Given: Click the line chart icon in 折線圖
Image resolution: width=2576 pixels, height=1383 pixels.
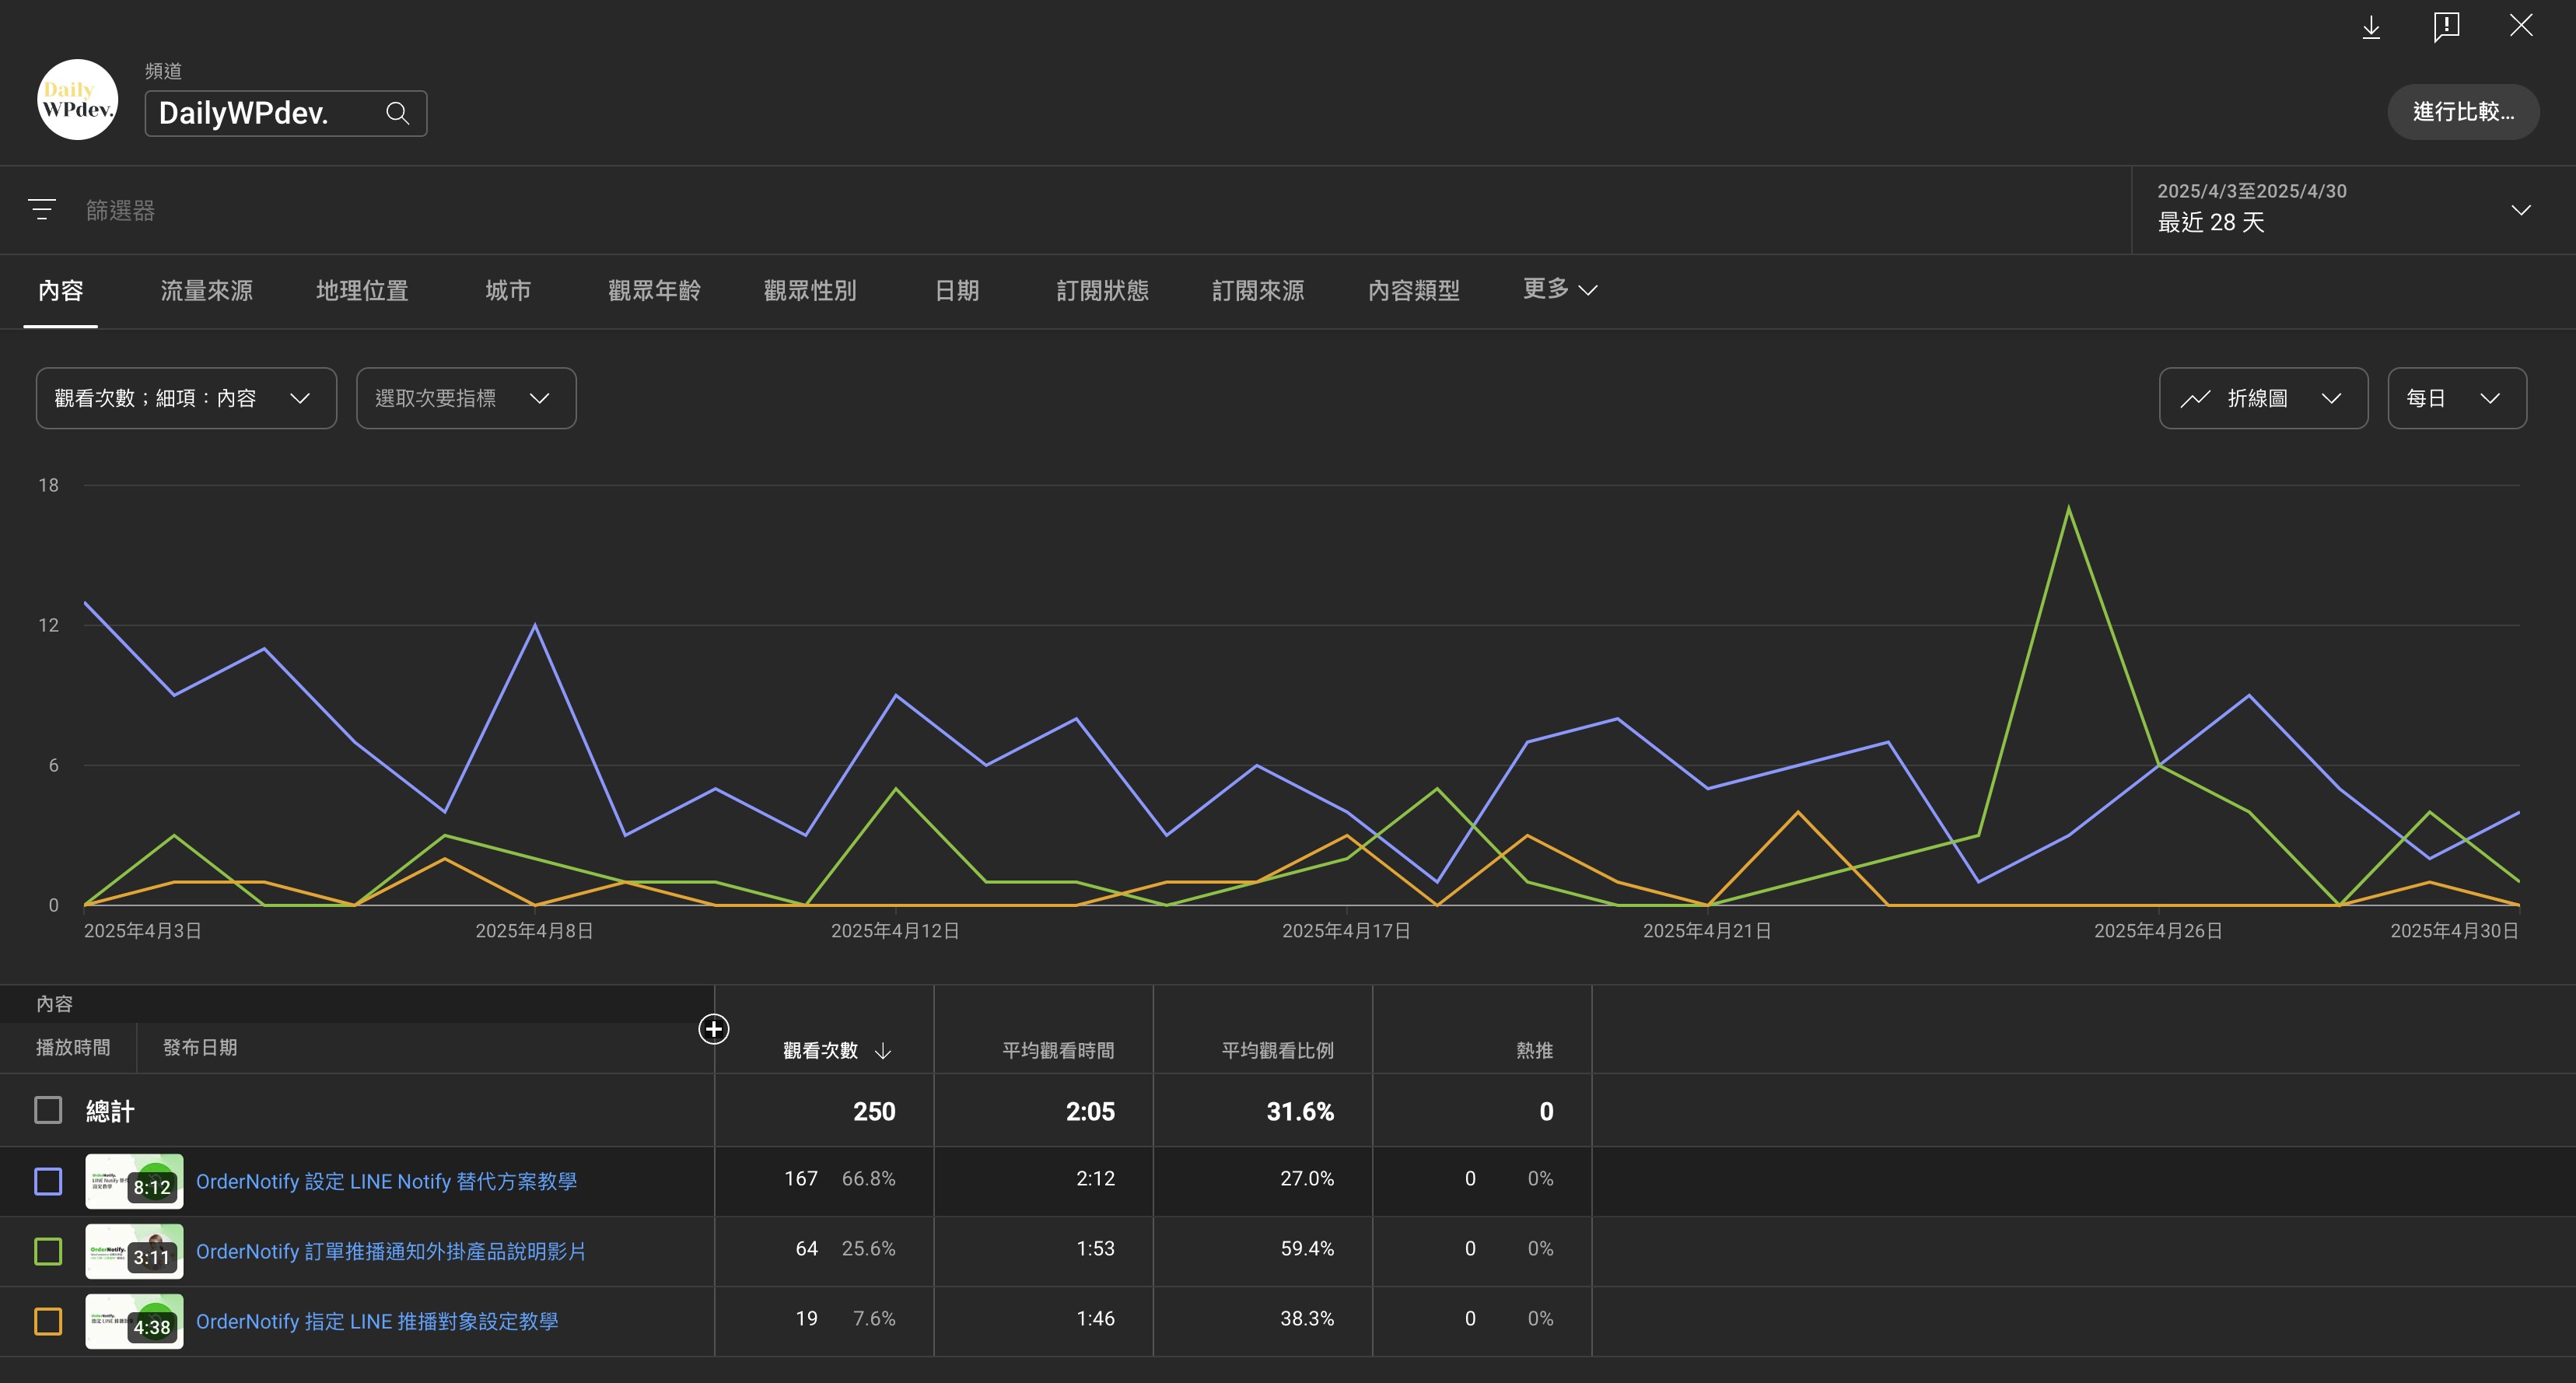Looking at the screenshot, I should coord(2195,398).
